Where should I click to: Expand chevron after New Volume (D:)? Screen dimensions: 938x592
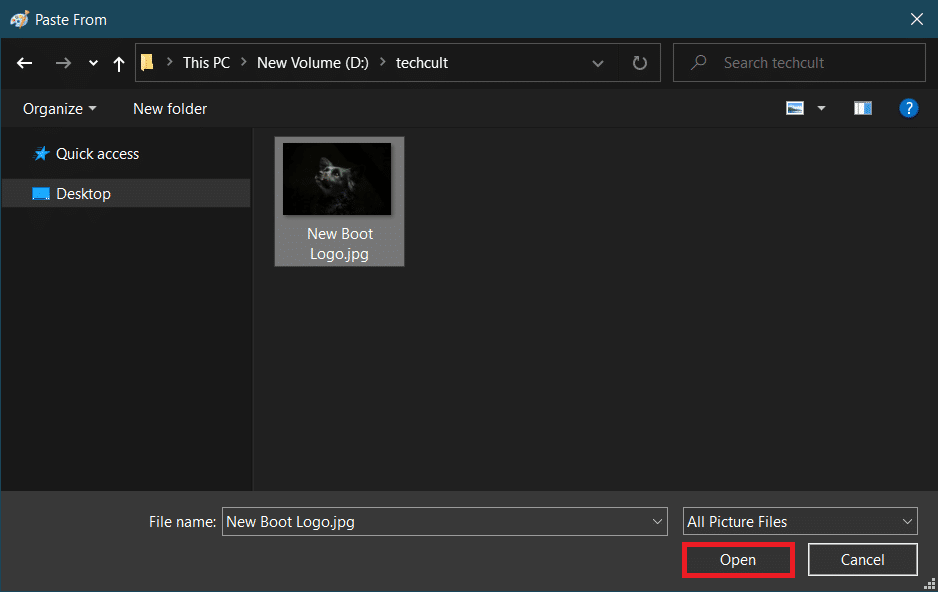pyautogui.click(x=383, y=62)
